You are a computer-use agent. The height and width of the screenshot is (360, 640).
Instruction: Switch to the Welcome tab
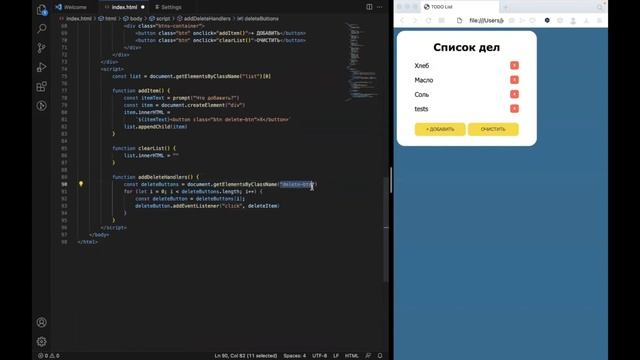point(72,7)
